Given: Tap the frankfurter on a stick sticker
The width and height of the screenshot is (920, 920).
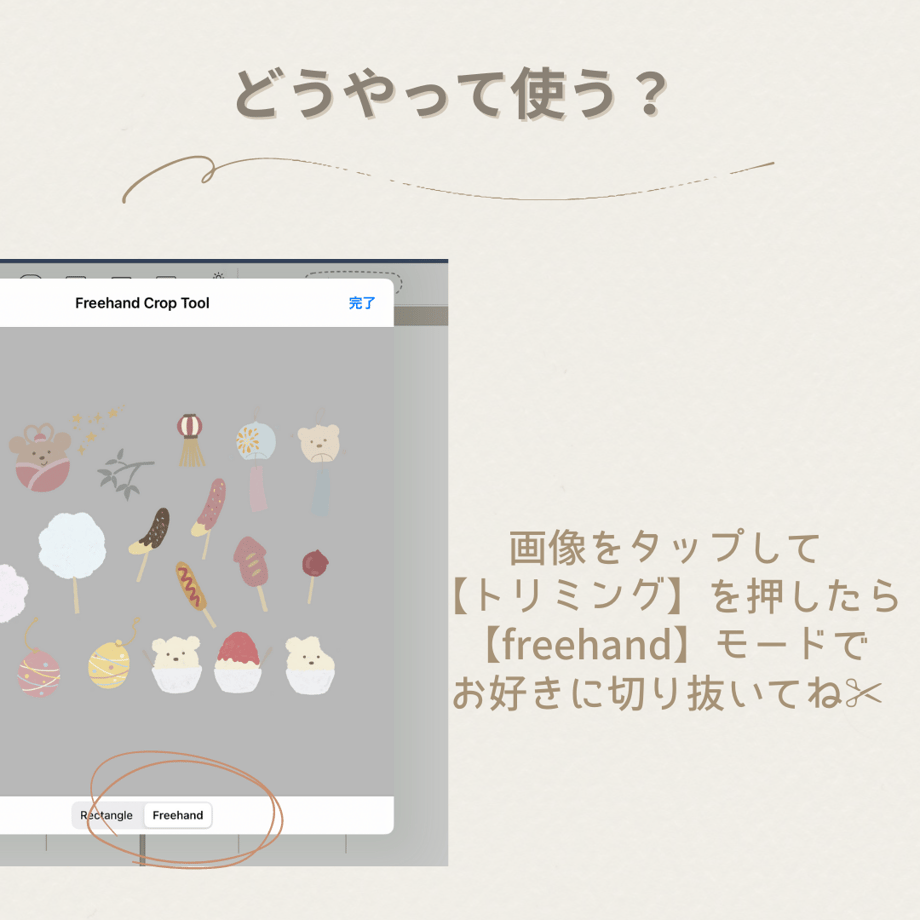Looking at the screenshot, I should coord(252,572).
